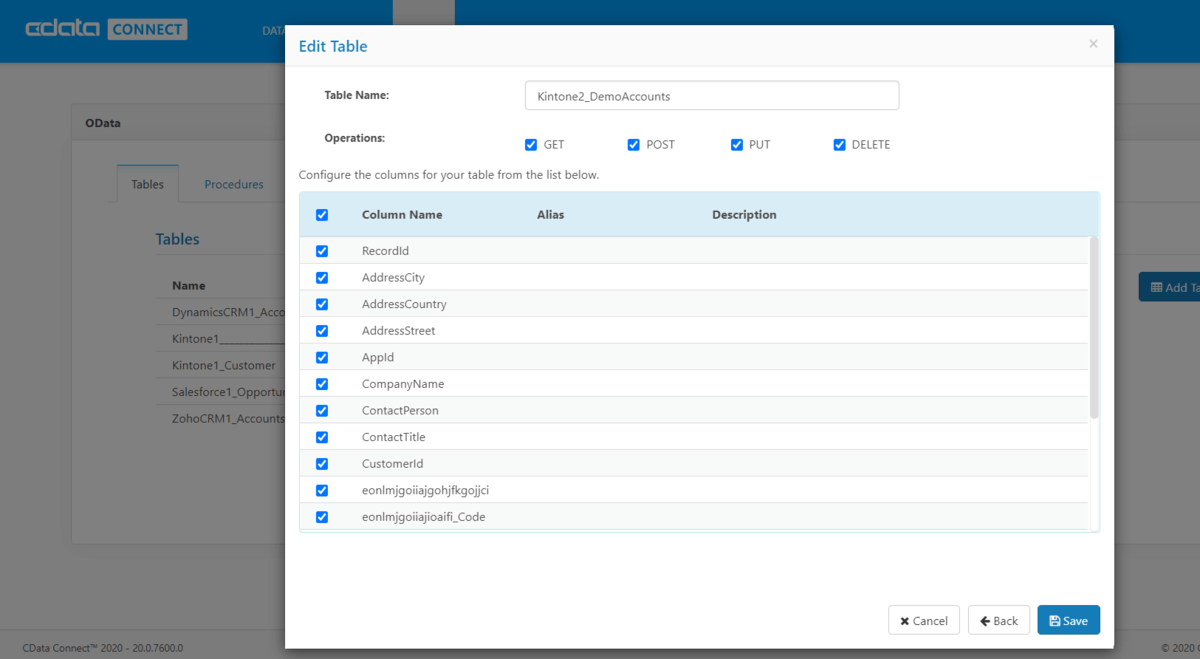Click the CustomerId column name
1200x659 pixels.
[393, 464]
